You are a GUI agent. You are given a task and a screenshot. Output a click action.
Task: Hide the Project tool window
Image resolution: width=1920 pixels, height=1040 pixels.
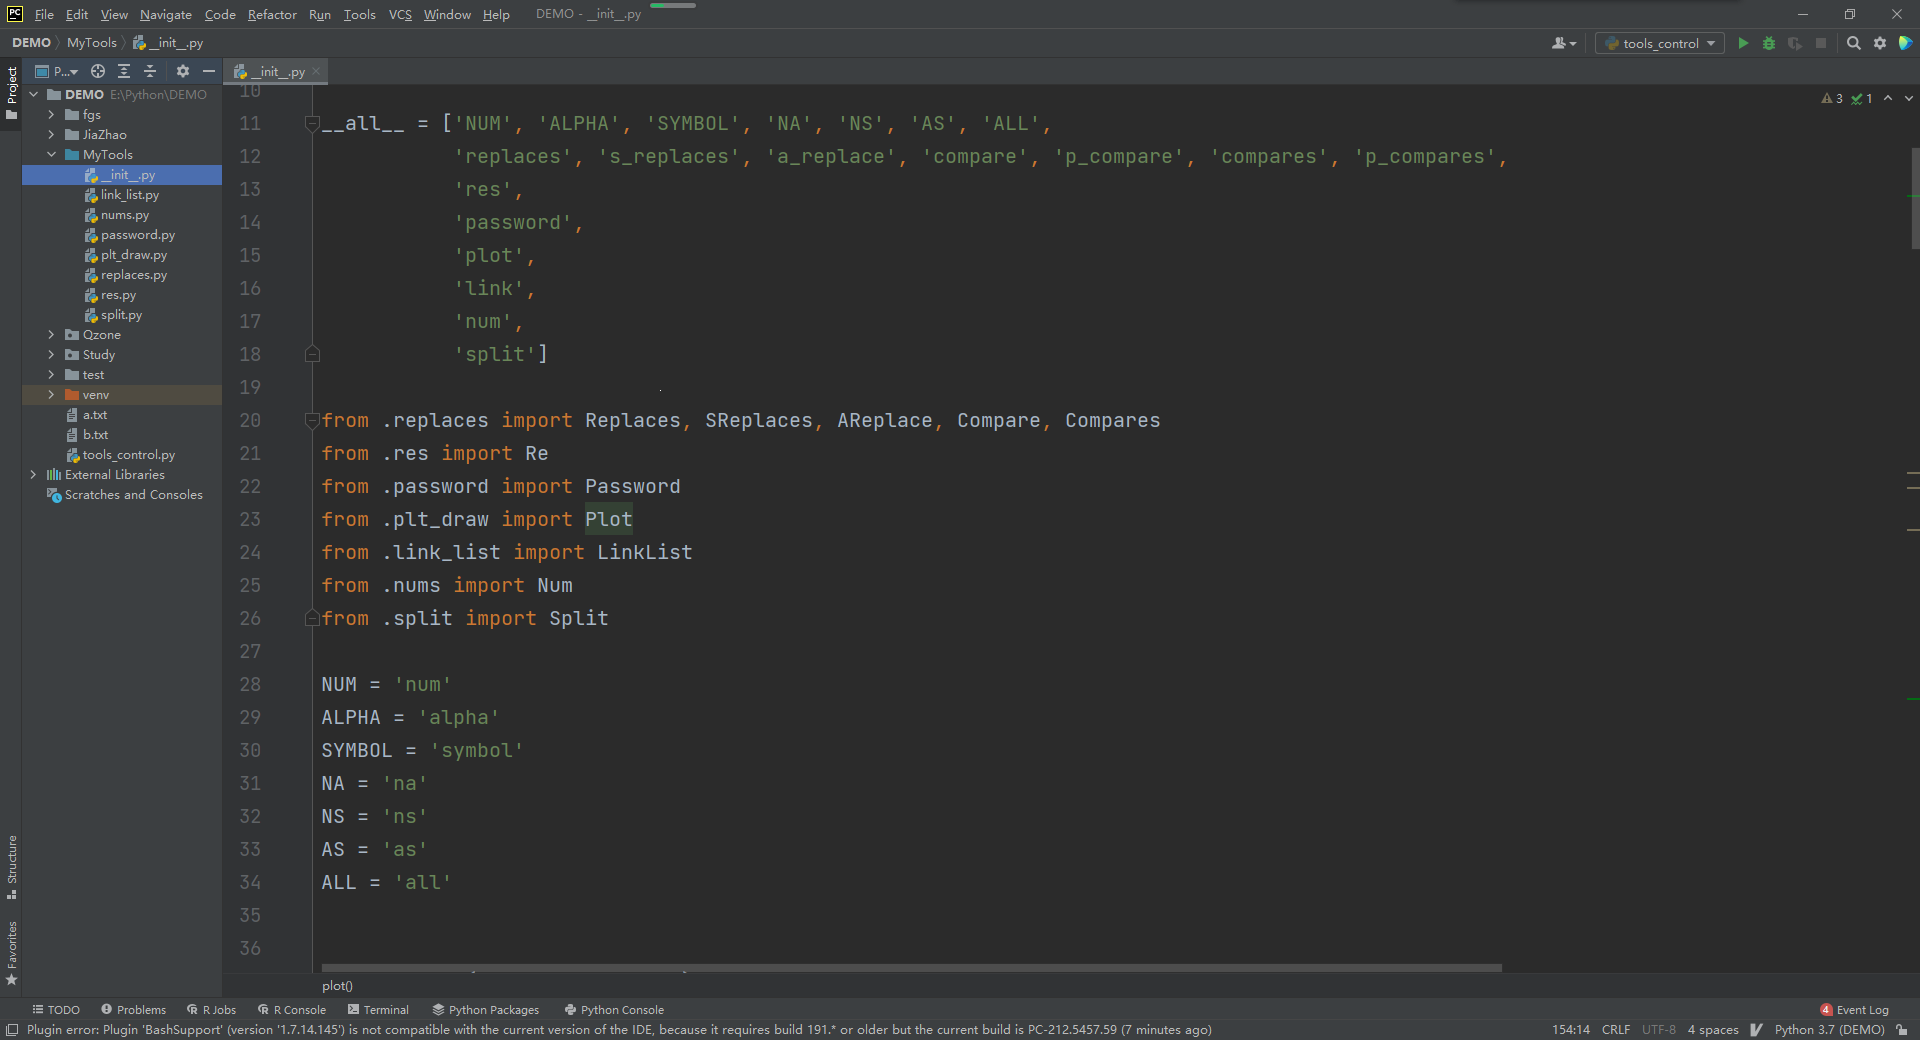pos(208,71)
